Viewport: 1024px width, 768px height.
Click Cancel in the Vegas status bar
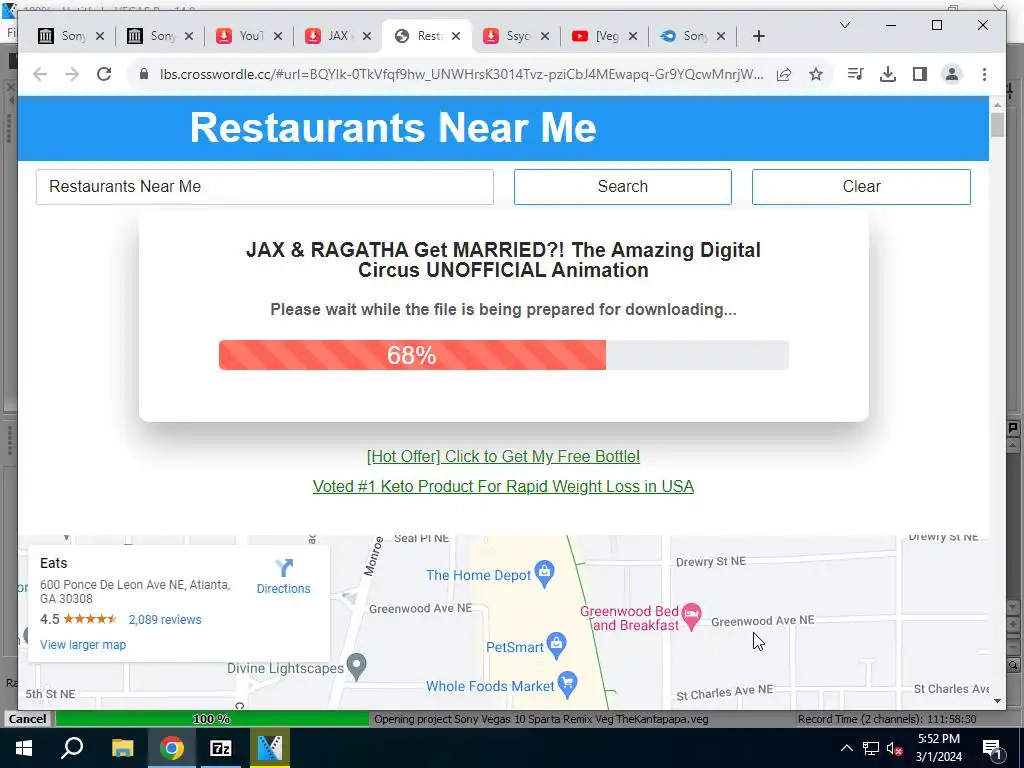pos(27,719)
